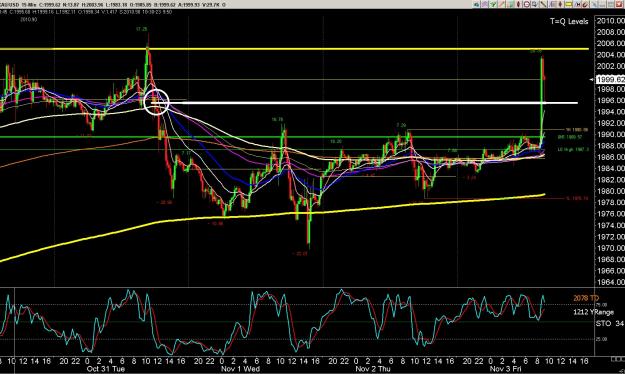Viewport: 625px width, 374px height.
Task: Click the 1976.00 price axis label
Action: point(610,214)
